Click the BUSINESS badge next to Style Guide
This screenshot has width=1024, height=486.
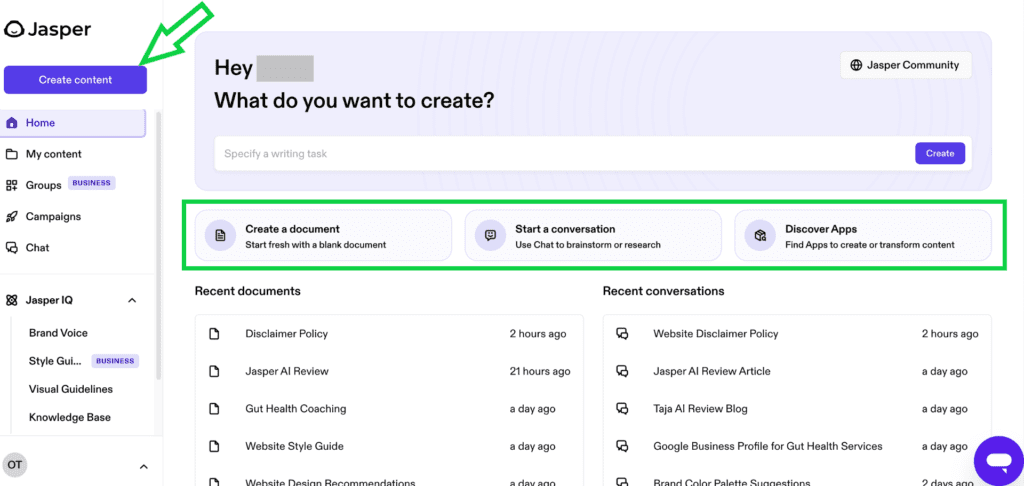(x=115, y=361)
